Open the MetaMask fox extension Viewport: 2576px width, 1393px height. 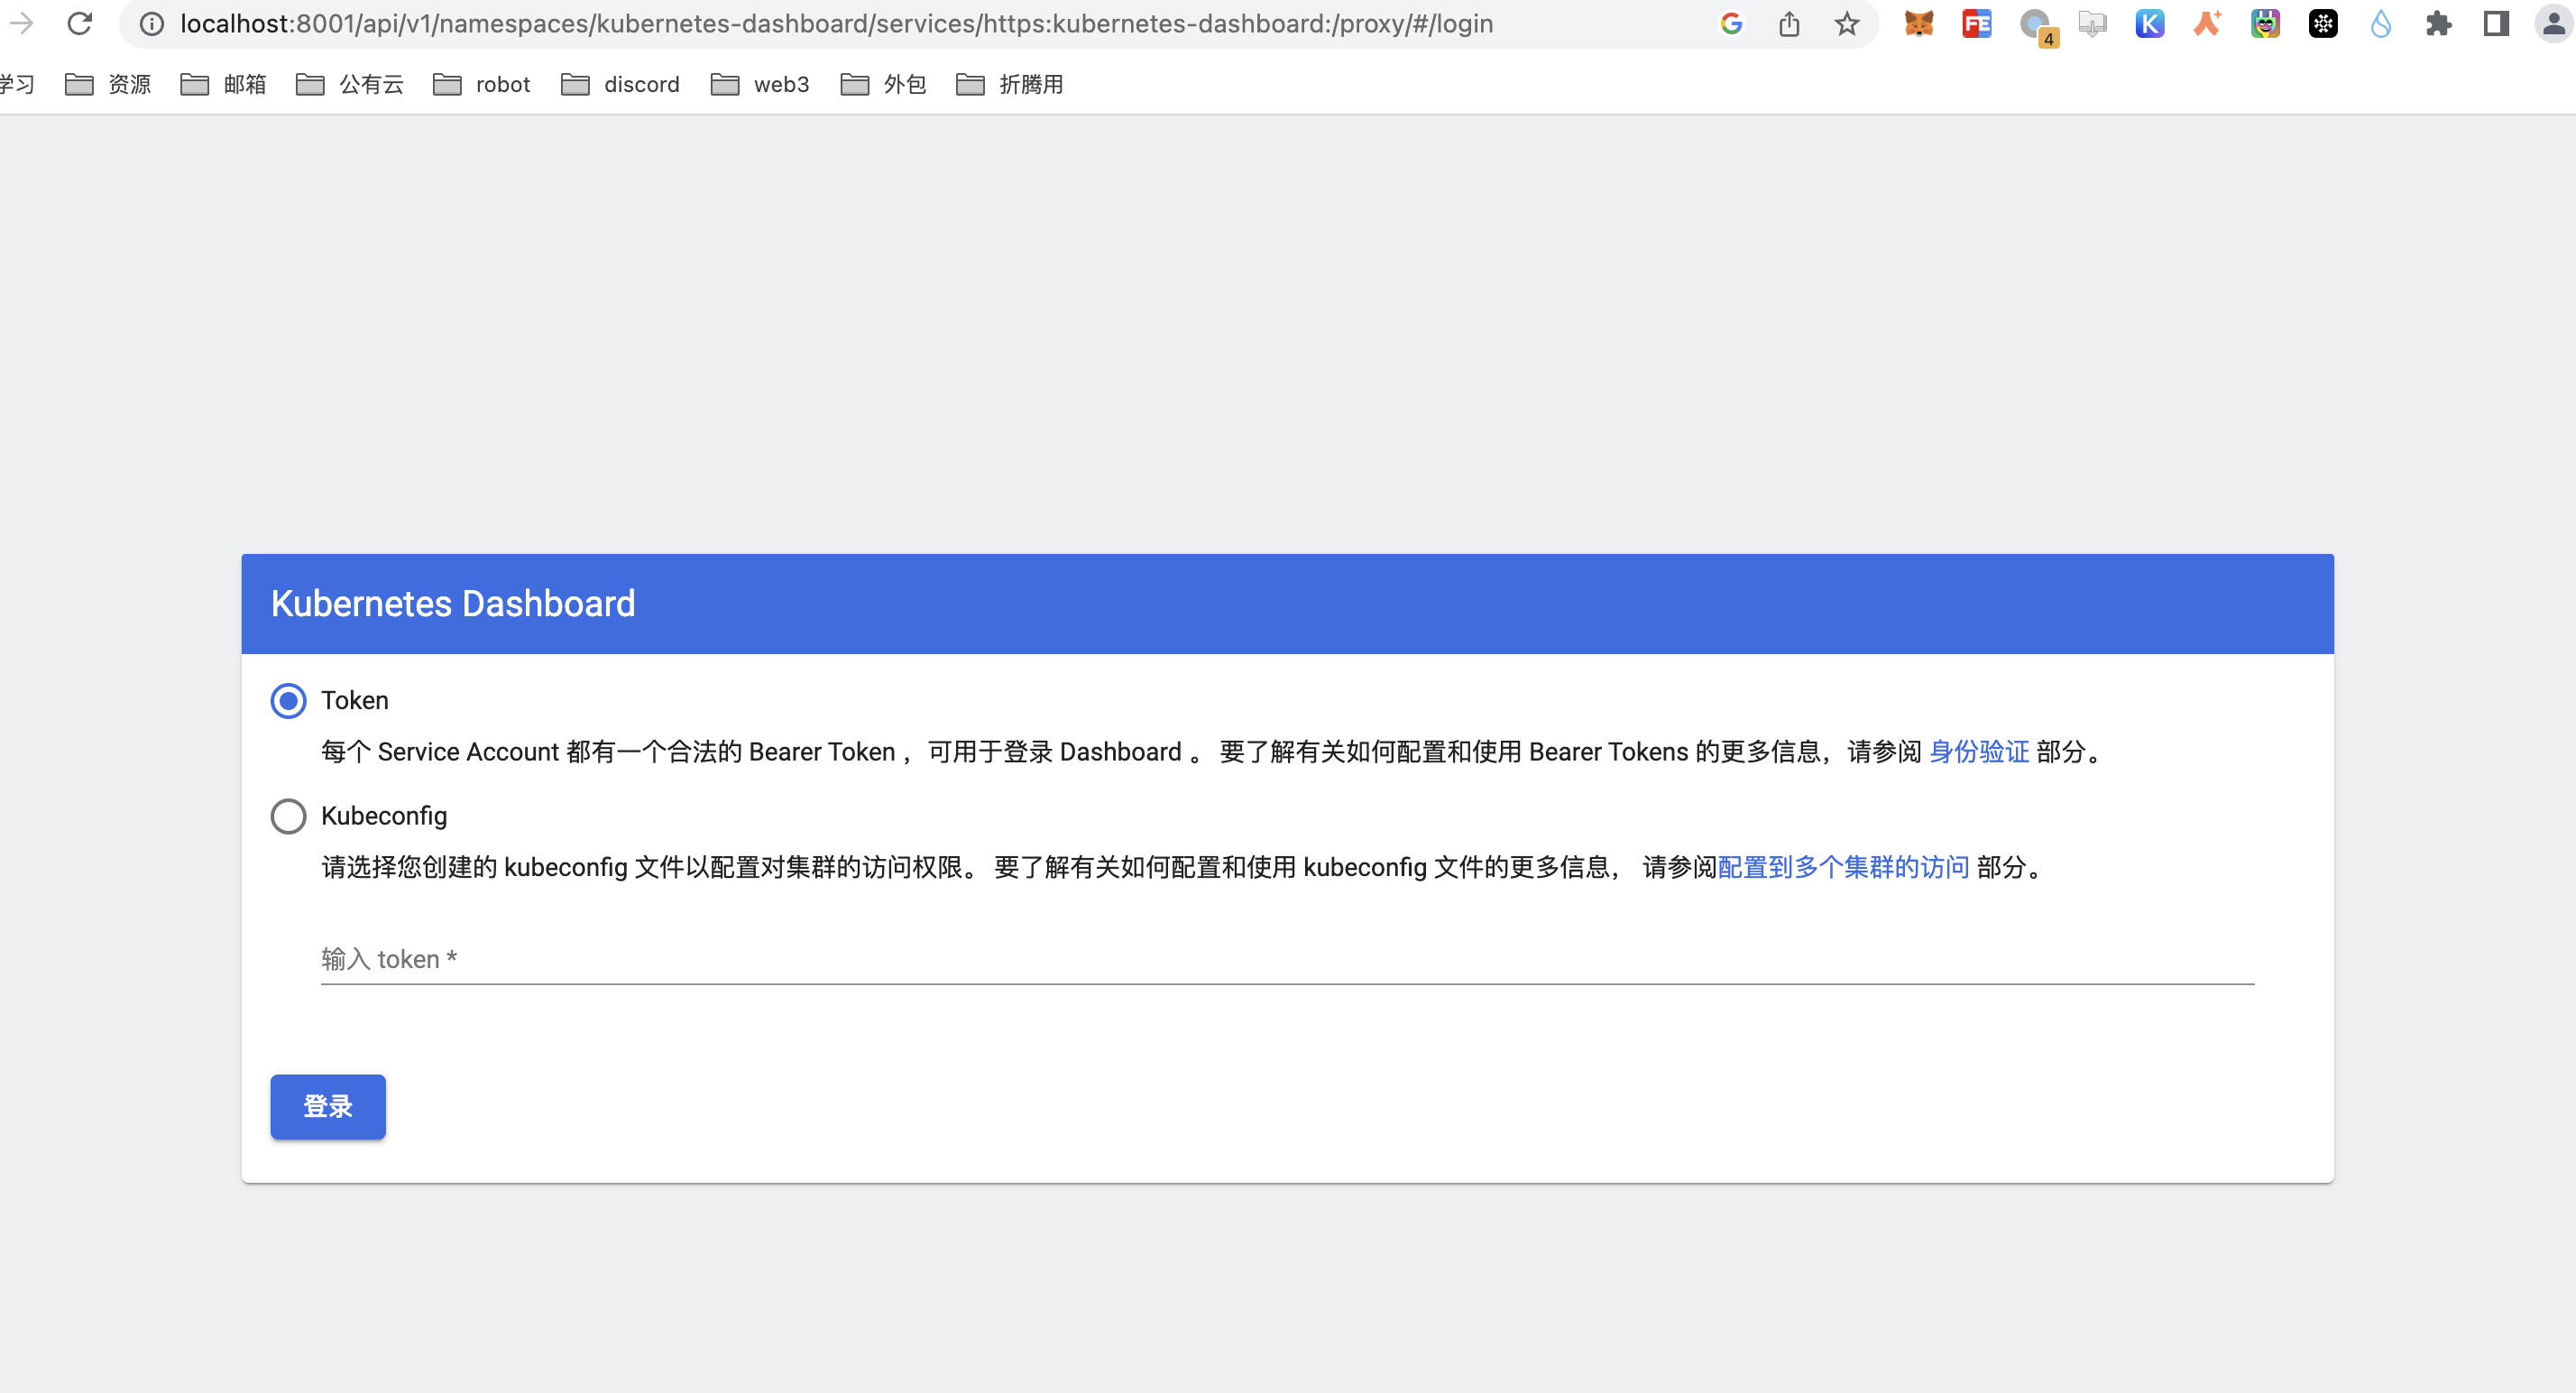pos(1918,23)
